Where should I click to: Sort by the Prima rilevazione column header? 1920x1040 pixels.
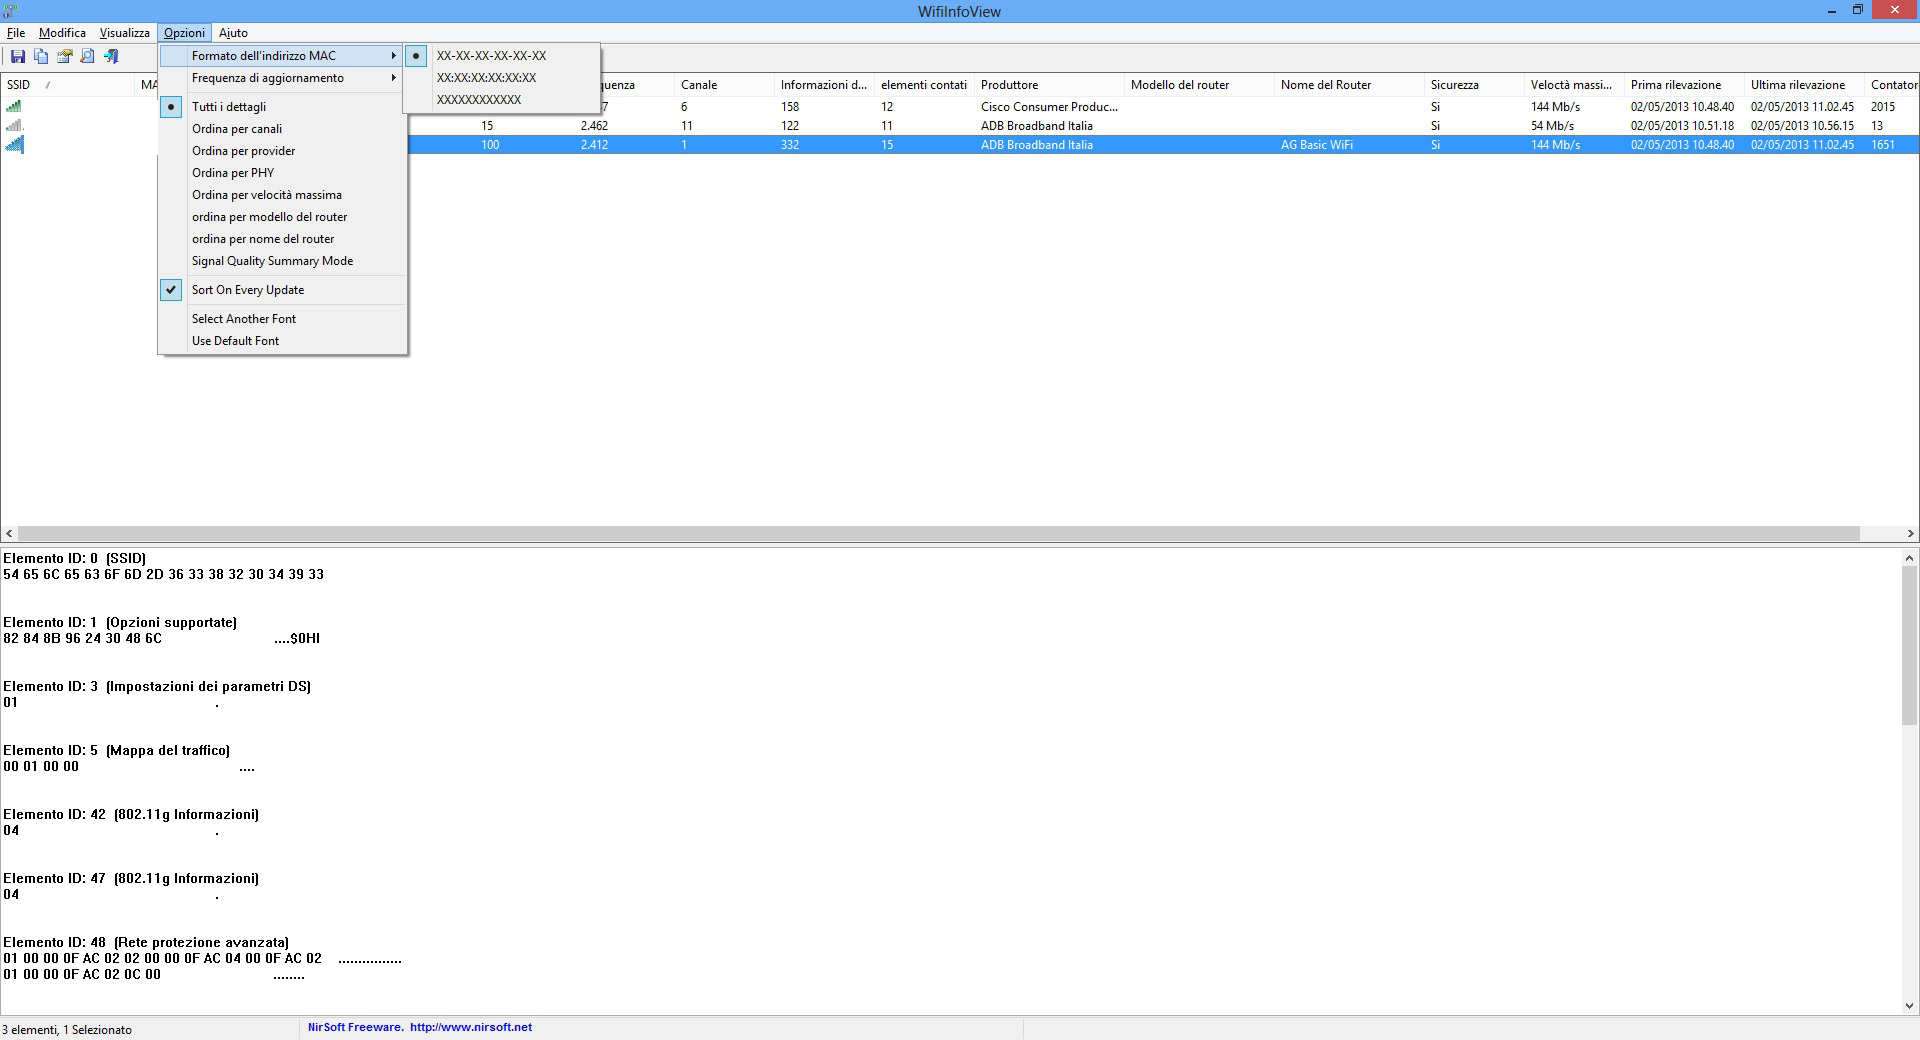pos(1684,85)
